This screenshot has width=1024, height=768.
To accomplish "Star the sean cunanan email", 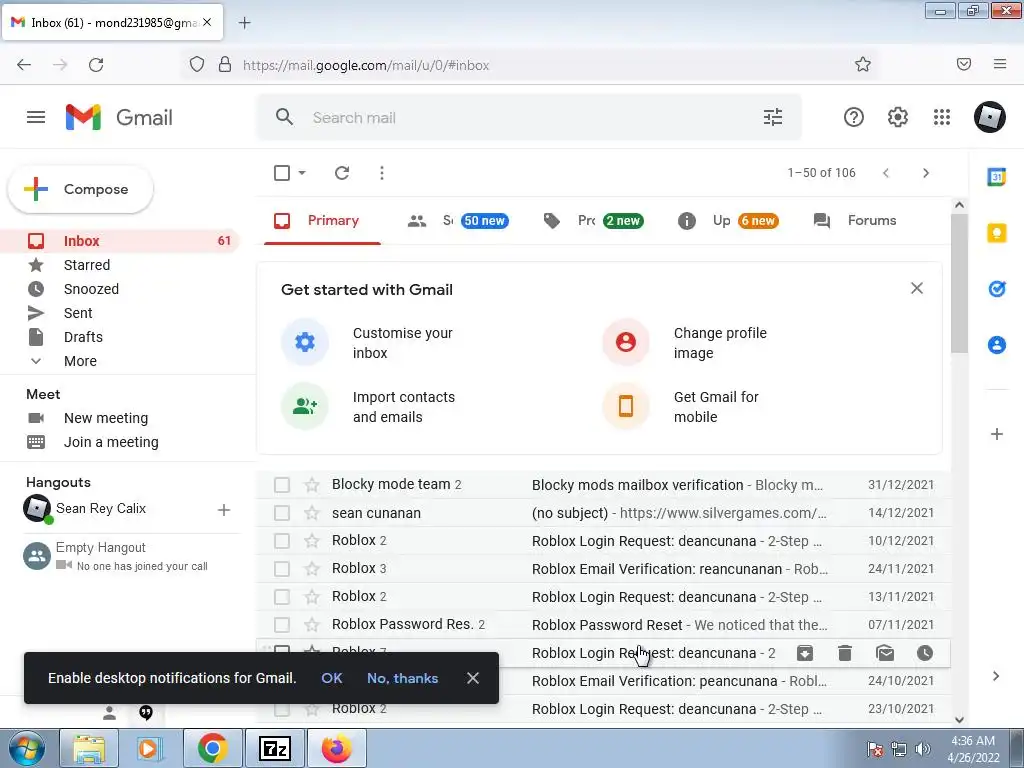I will (312, 513).
